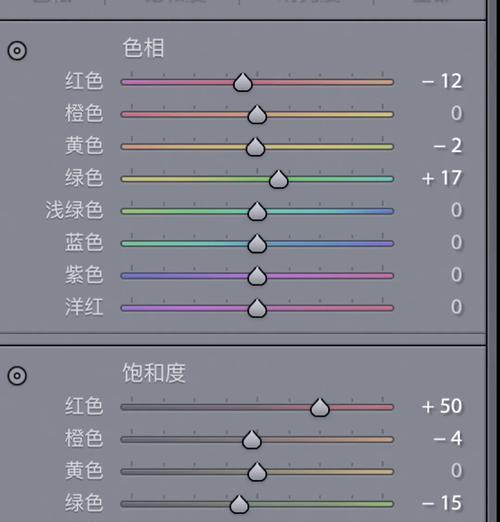This screenshot has width=500, height=522.
Task: Click the Hue magenta (洋红) slider handle
Action: (x=257, y=308)
